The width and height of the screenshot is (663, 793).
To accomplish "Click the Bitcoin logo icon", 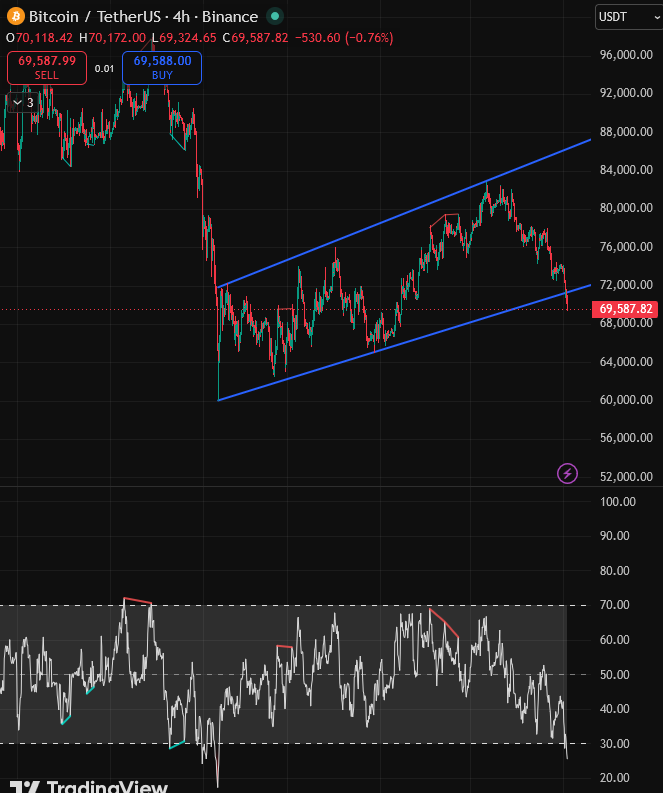I will tap(16, 16).
